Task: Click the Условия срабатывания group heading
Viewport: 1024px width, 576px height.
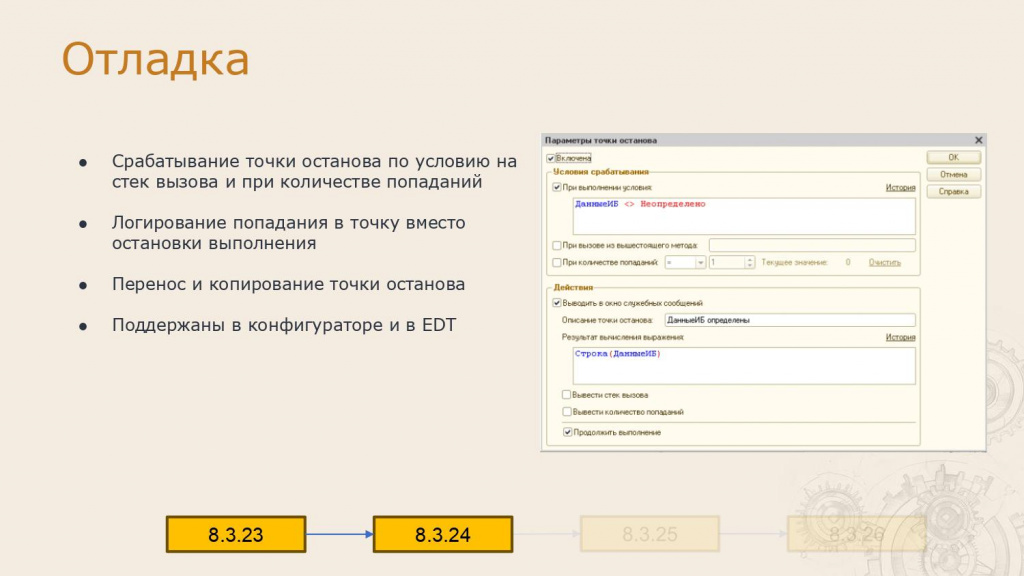Action: click(x=601, y=172)
